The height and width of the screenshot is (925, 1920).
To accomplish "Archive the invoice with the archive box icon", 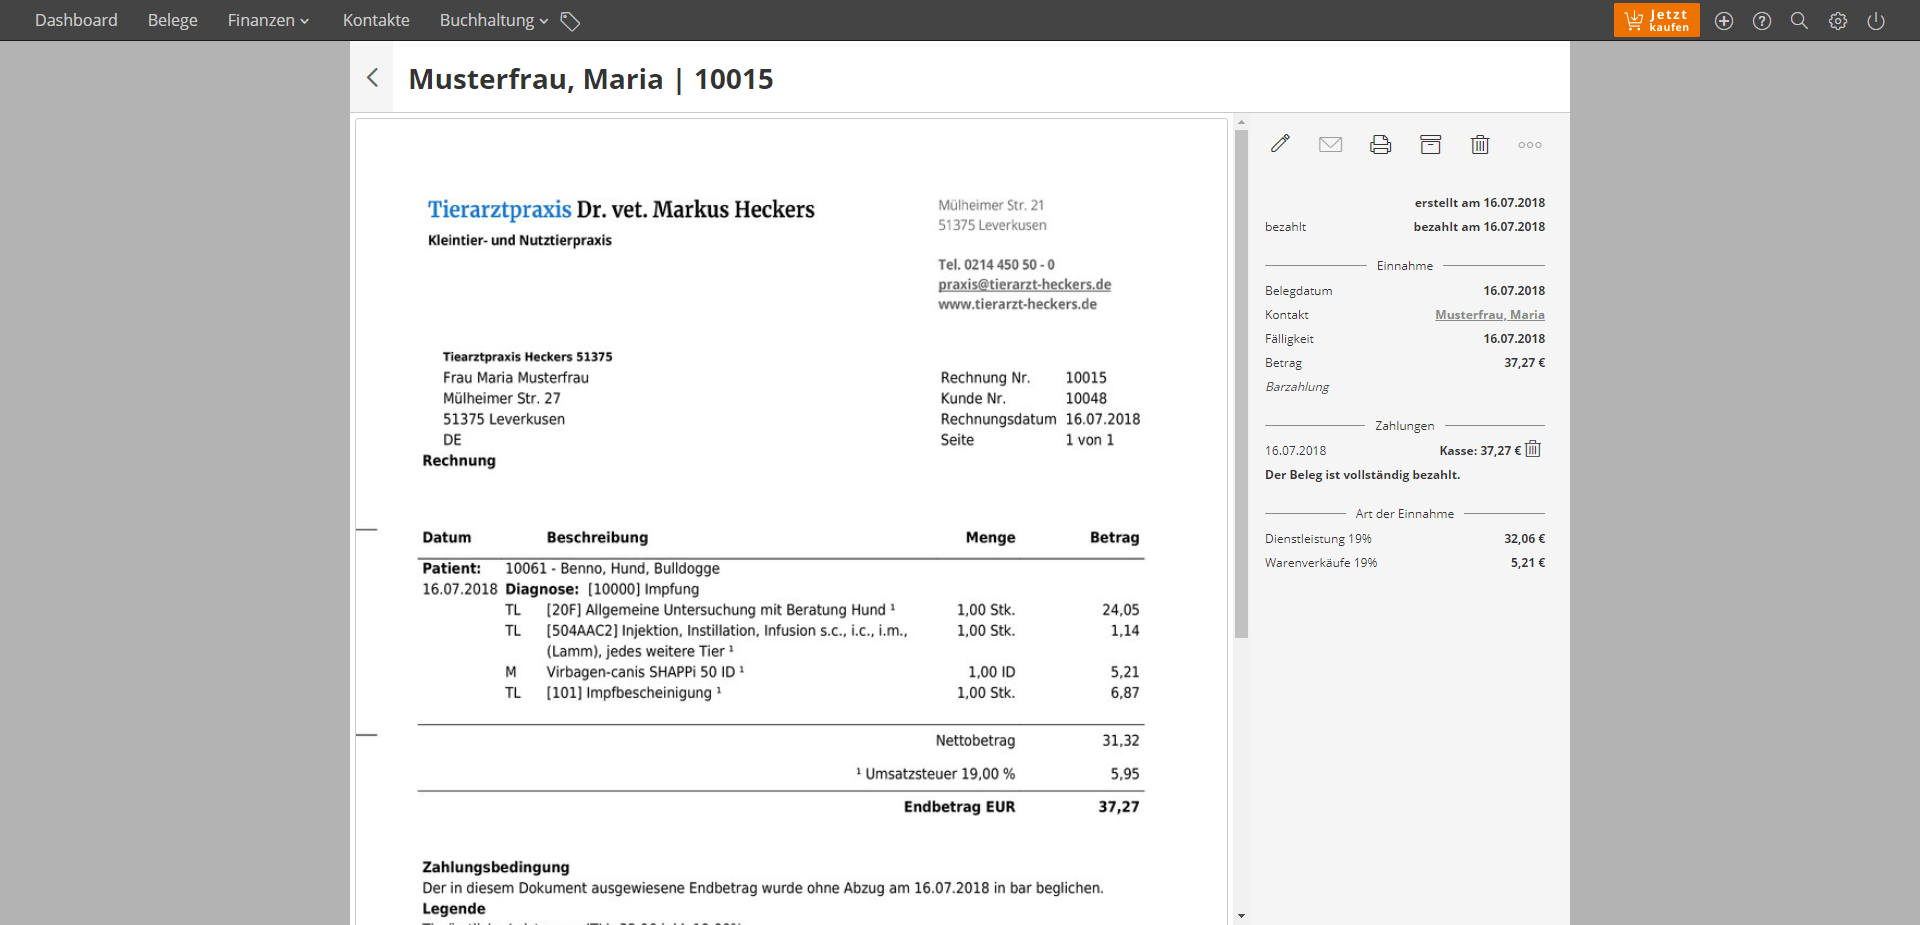I will pyautogui.click(x=1430, y=145).
